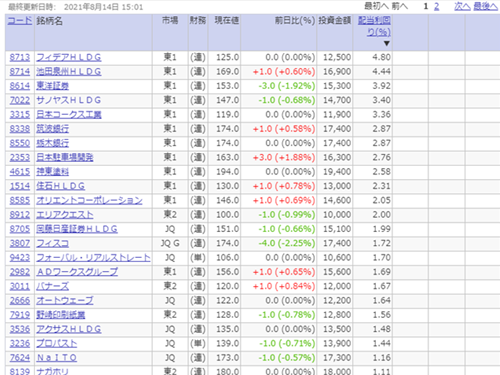The width and height of the screenshot is (500, 375).
Task: Open アクサスHLDG stock link
Action: [x=69, y=330]
